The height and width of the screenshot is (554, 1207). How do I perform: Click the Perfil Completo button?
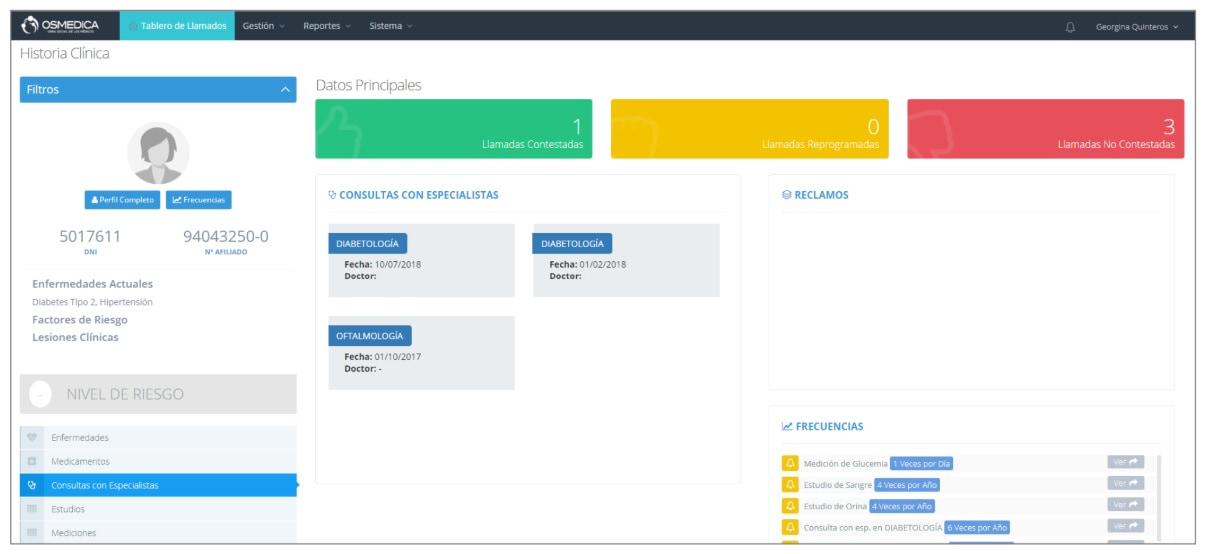[x=122, y=200]
